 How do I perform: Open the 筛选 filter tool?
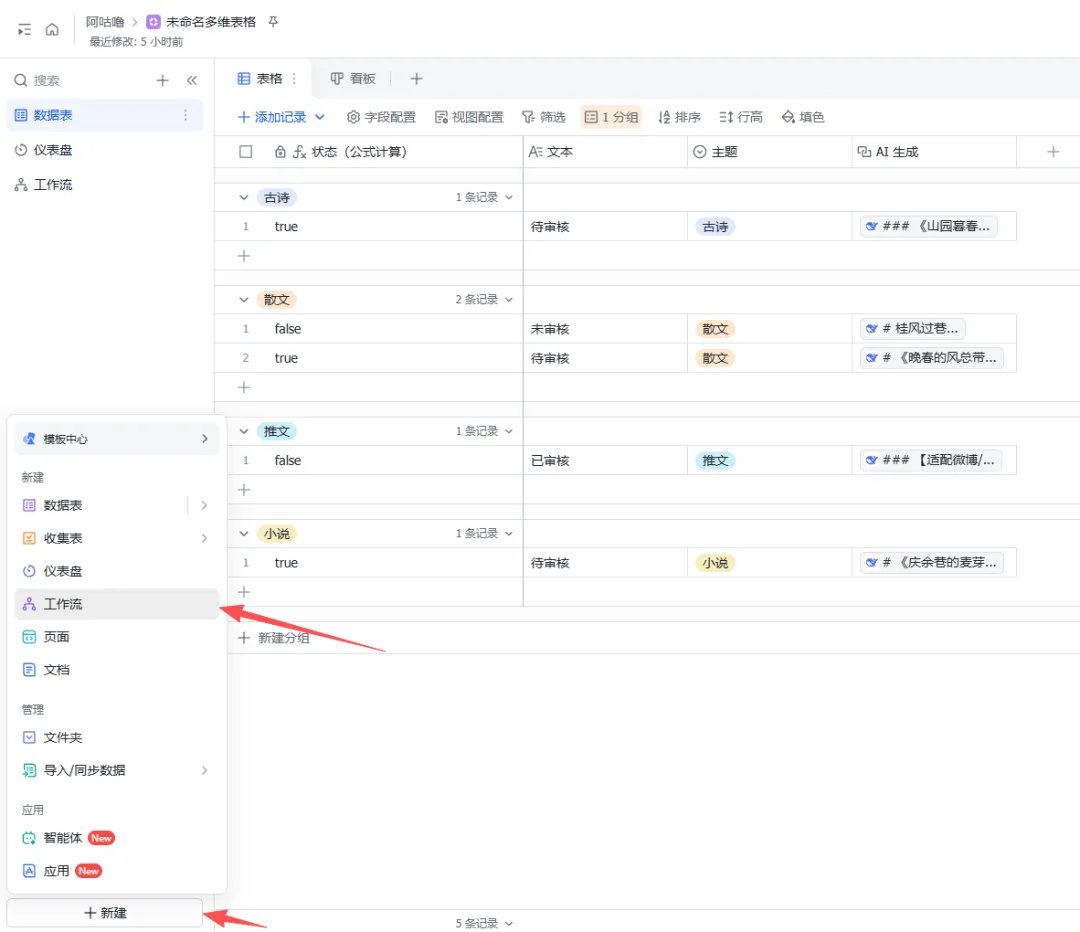(543, 117)
